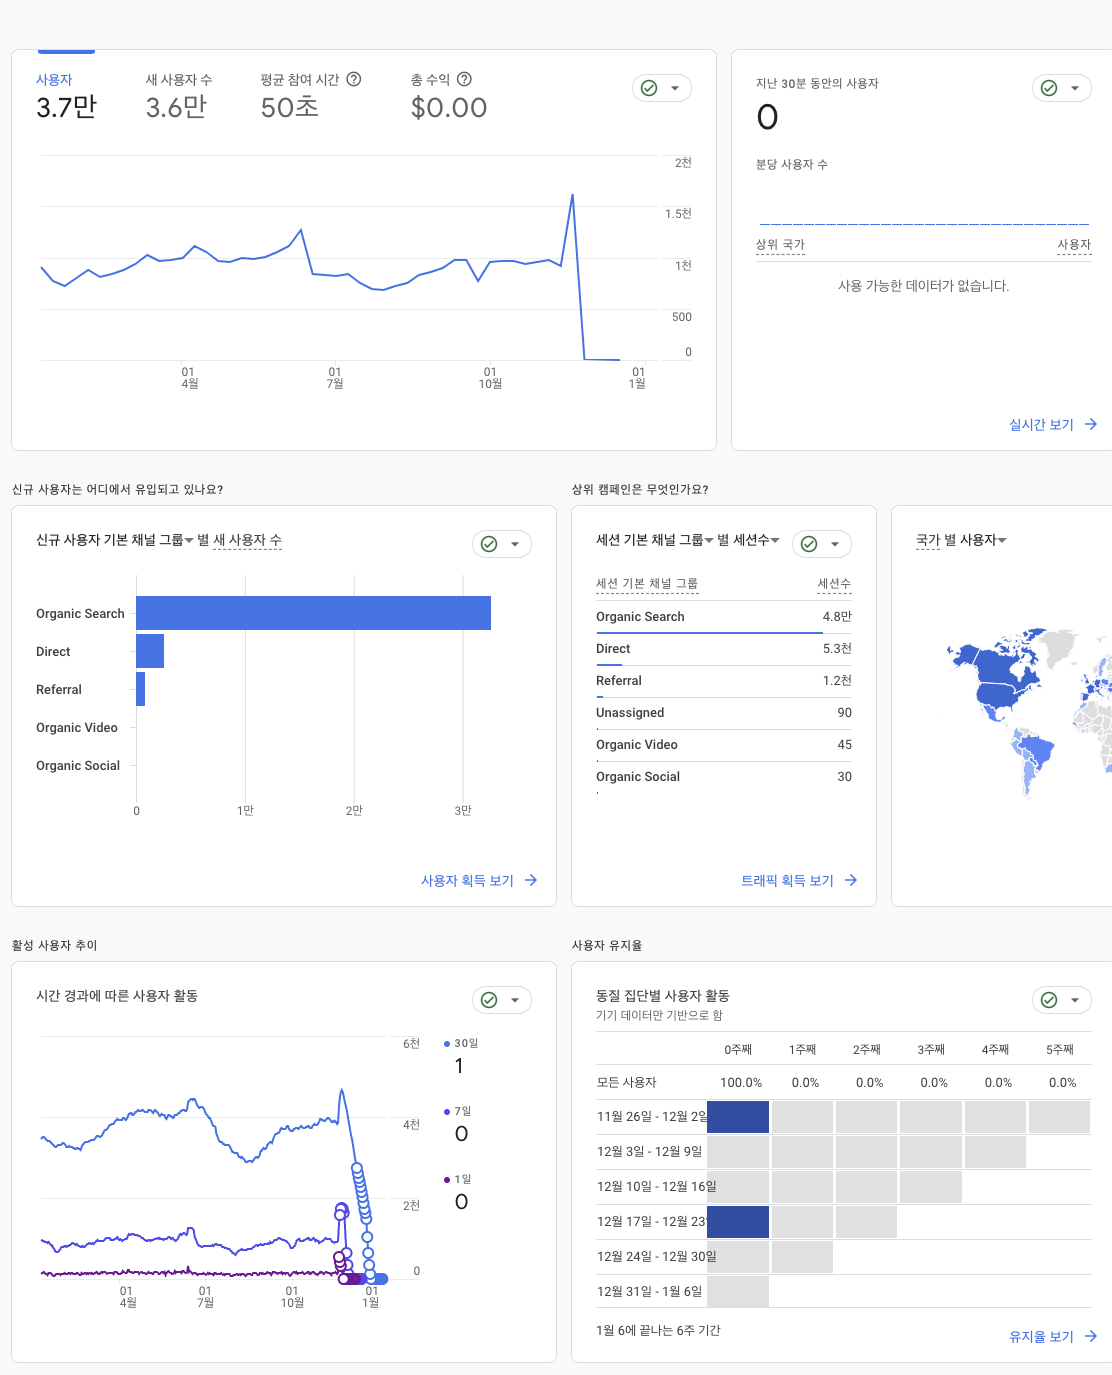Click the Organic Search bar in chart

[313, 613]
